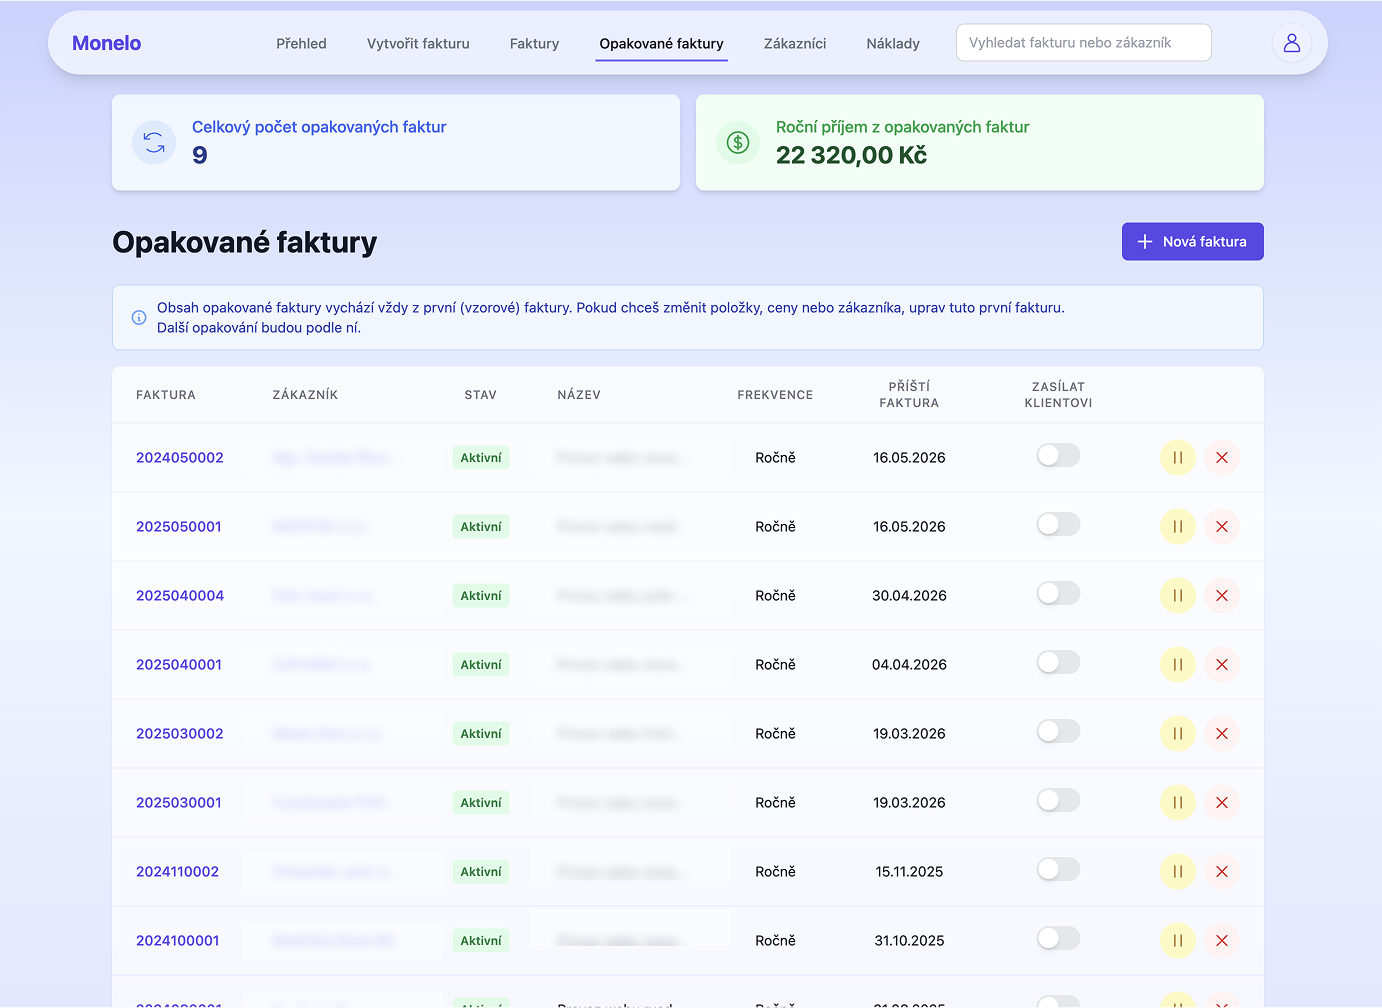Toggle send to client for invoice 2024050002
Image resolution: width=1382 pixels, height=1008 pixels.
[x=1058, y=456]
